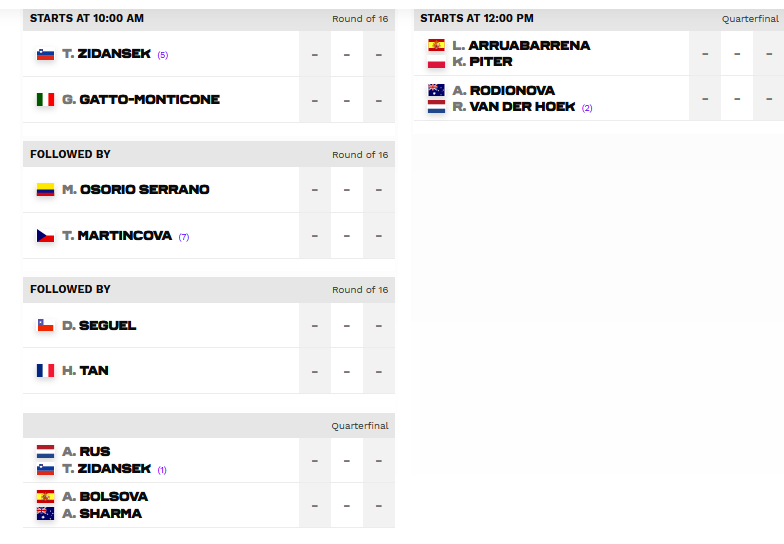Open player T. Zidansek seeded (5)
This screenshot has height=544, width=784.
pyautogui.click(x=106, y=54)
